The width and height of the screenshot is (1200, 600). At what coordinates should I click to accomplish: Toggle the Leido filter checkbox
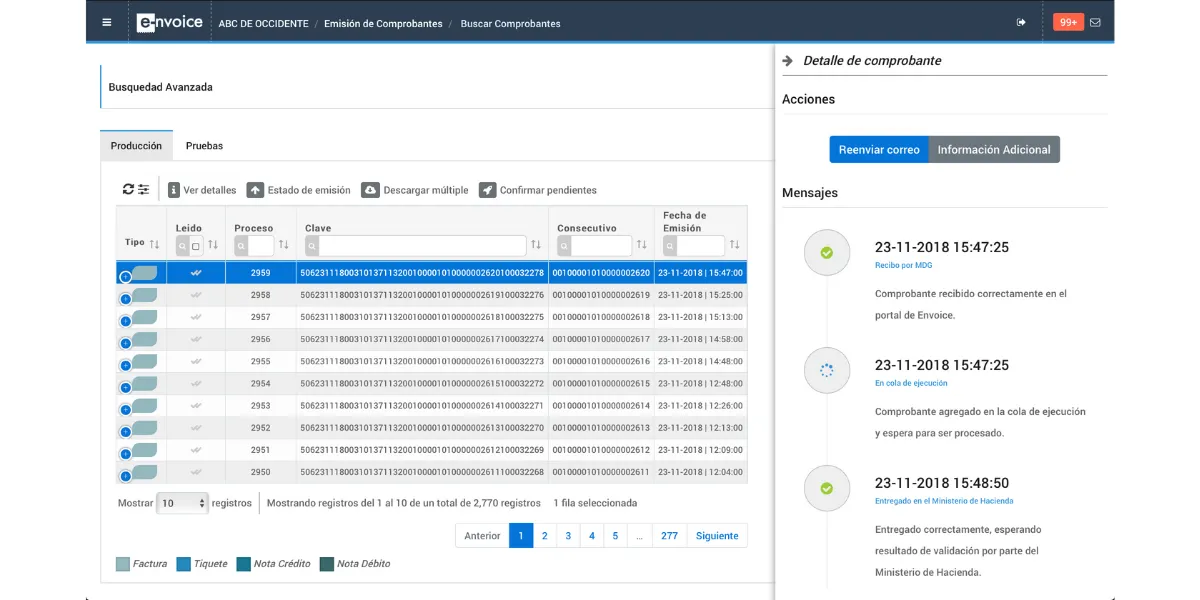(196, 246)
